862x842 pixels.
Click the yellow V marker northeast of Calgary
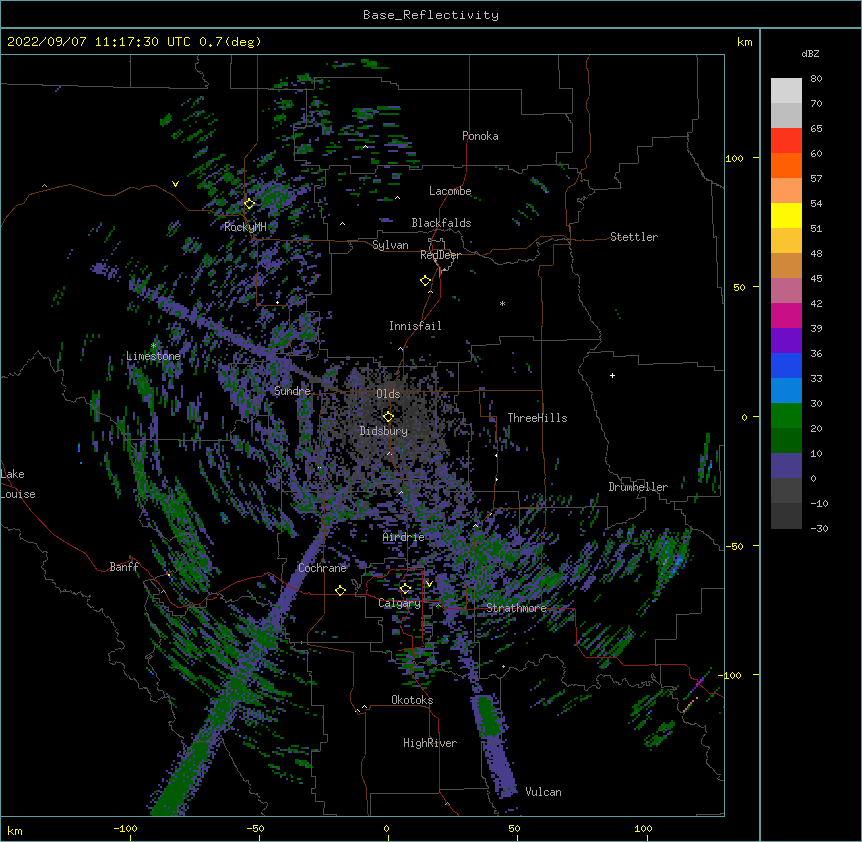[x=429, y=584]
